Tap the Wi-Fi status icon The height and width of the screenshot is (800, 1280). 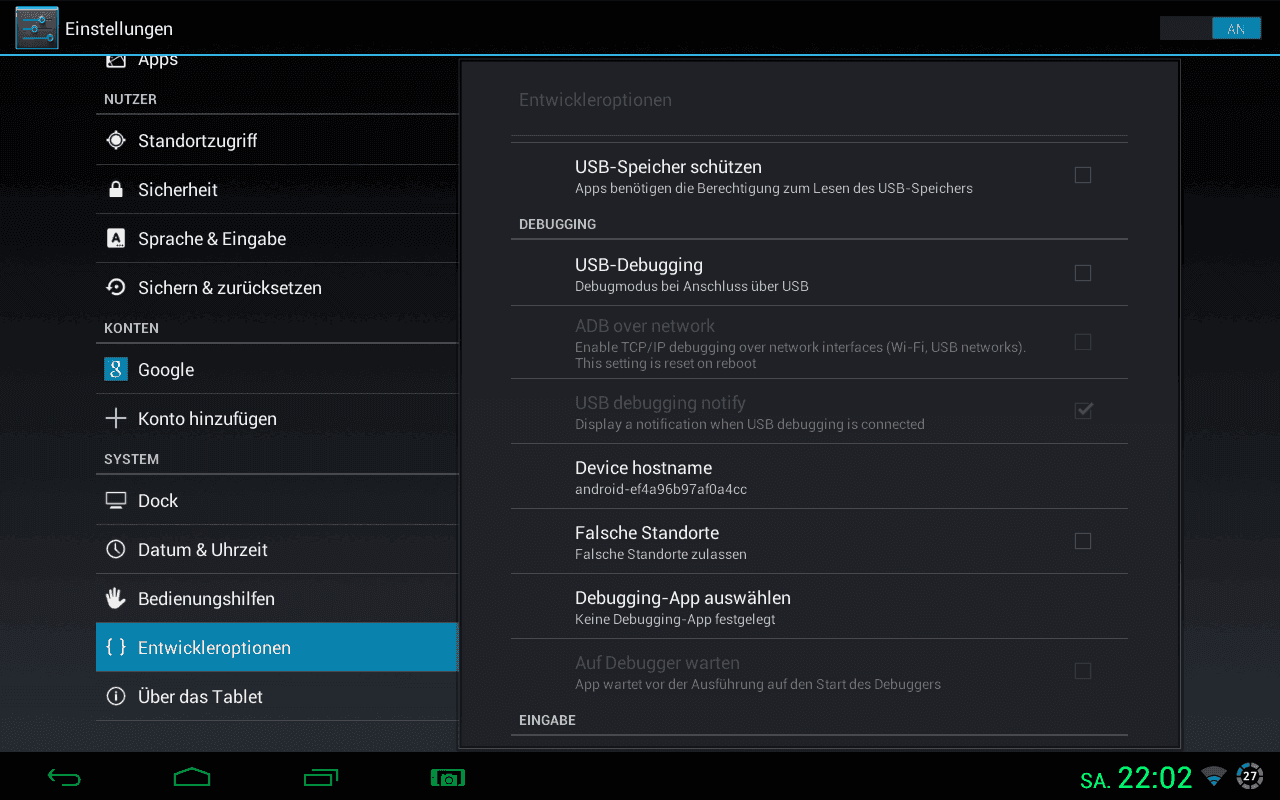[x=1214, y=776]
